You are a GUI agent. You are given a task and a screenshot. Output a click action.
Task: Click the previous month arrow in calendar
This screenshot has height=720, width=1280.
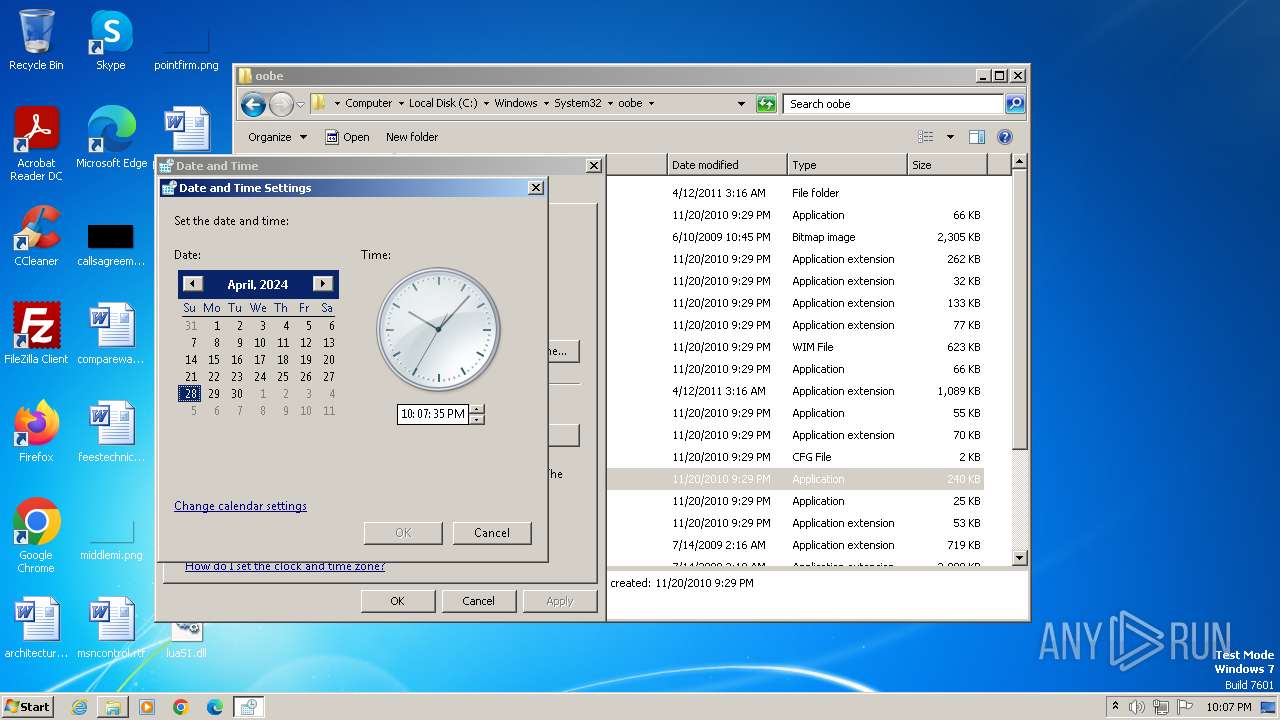[x=193, y=284]
